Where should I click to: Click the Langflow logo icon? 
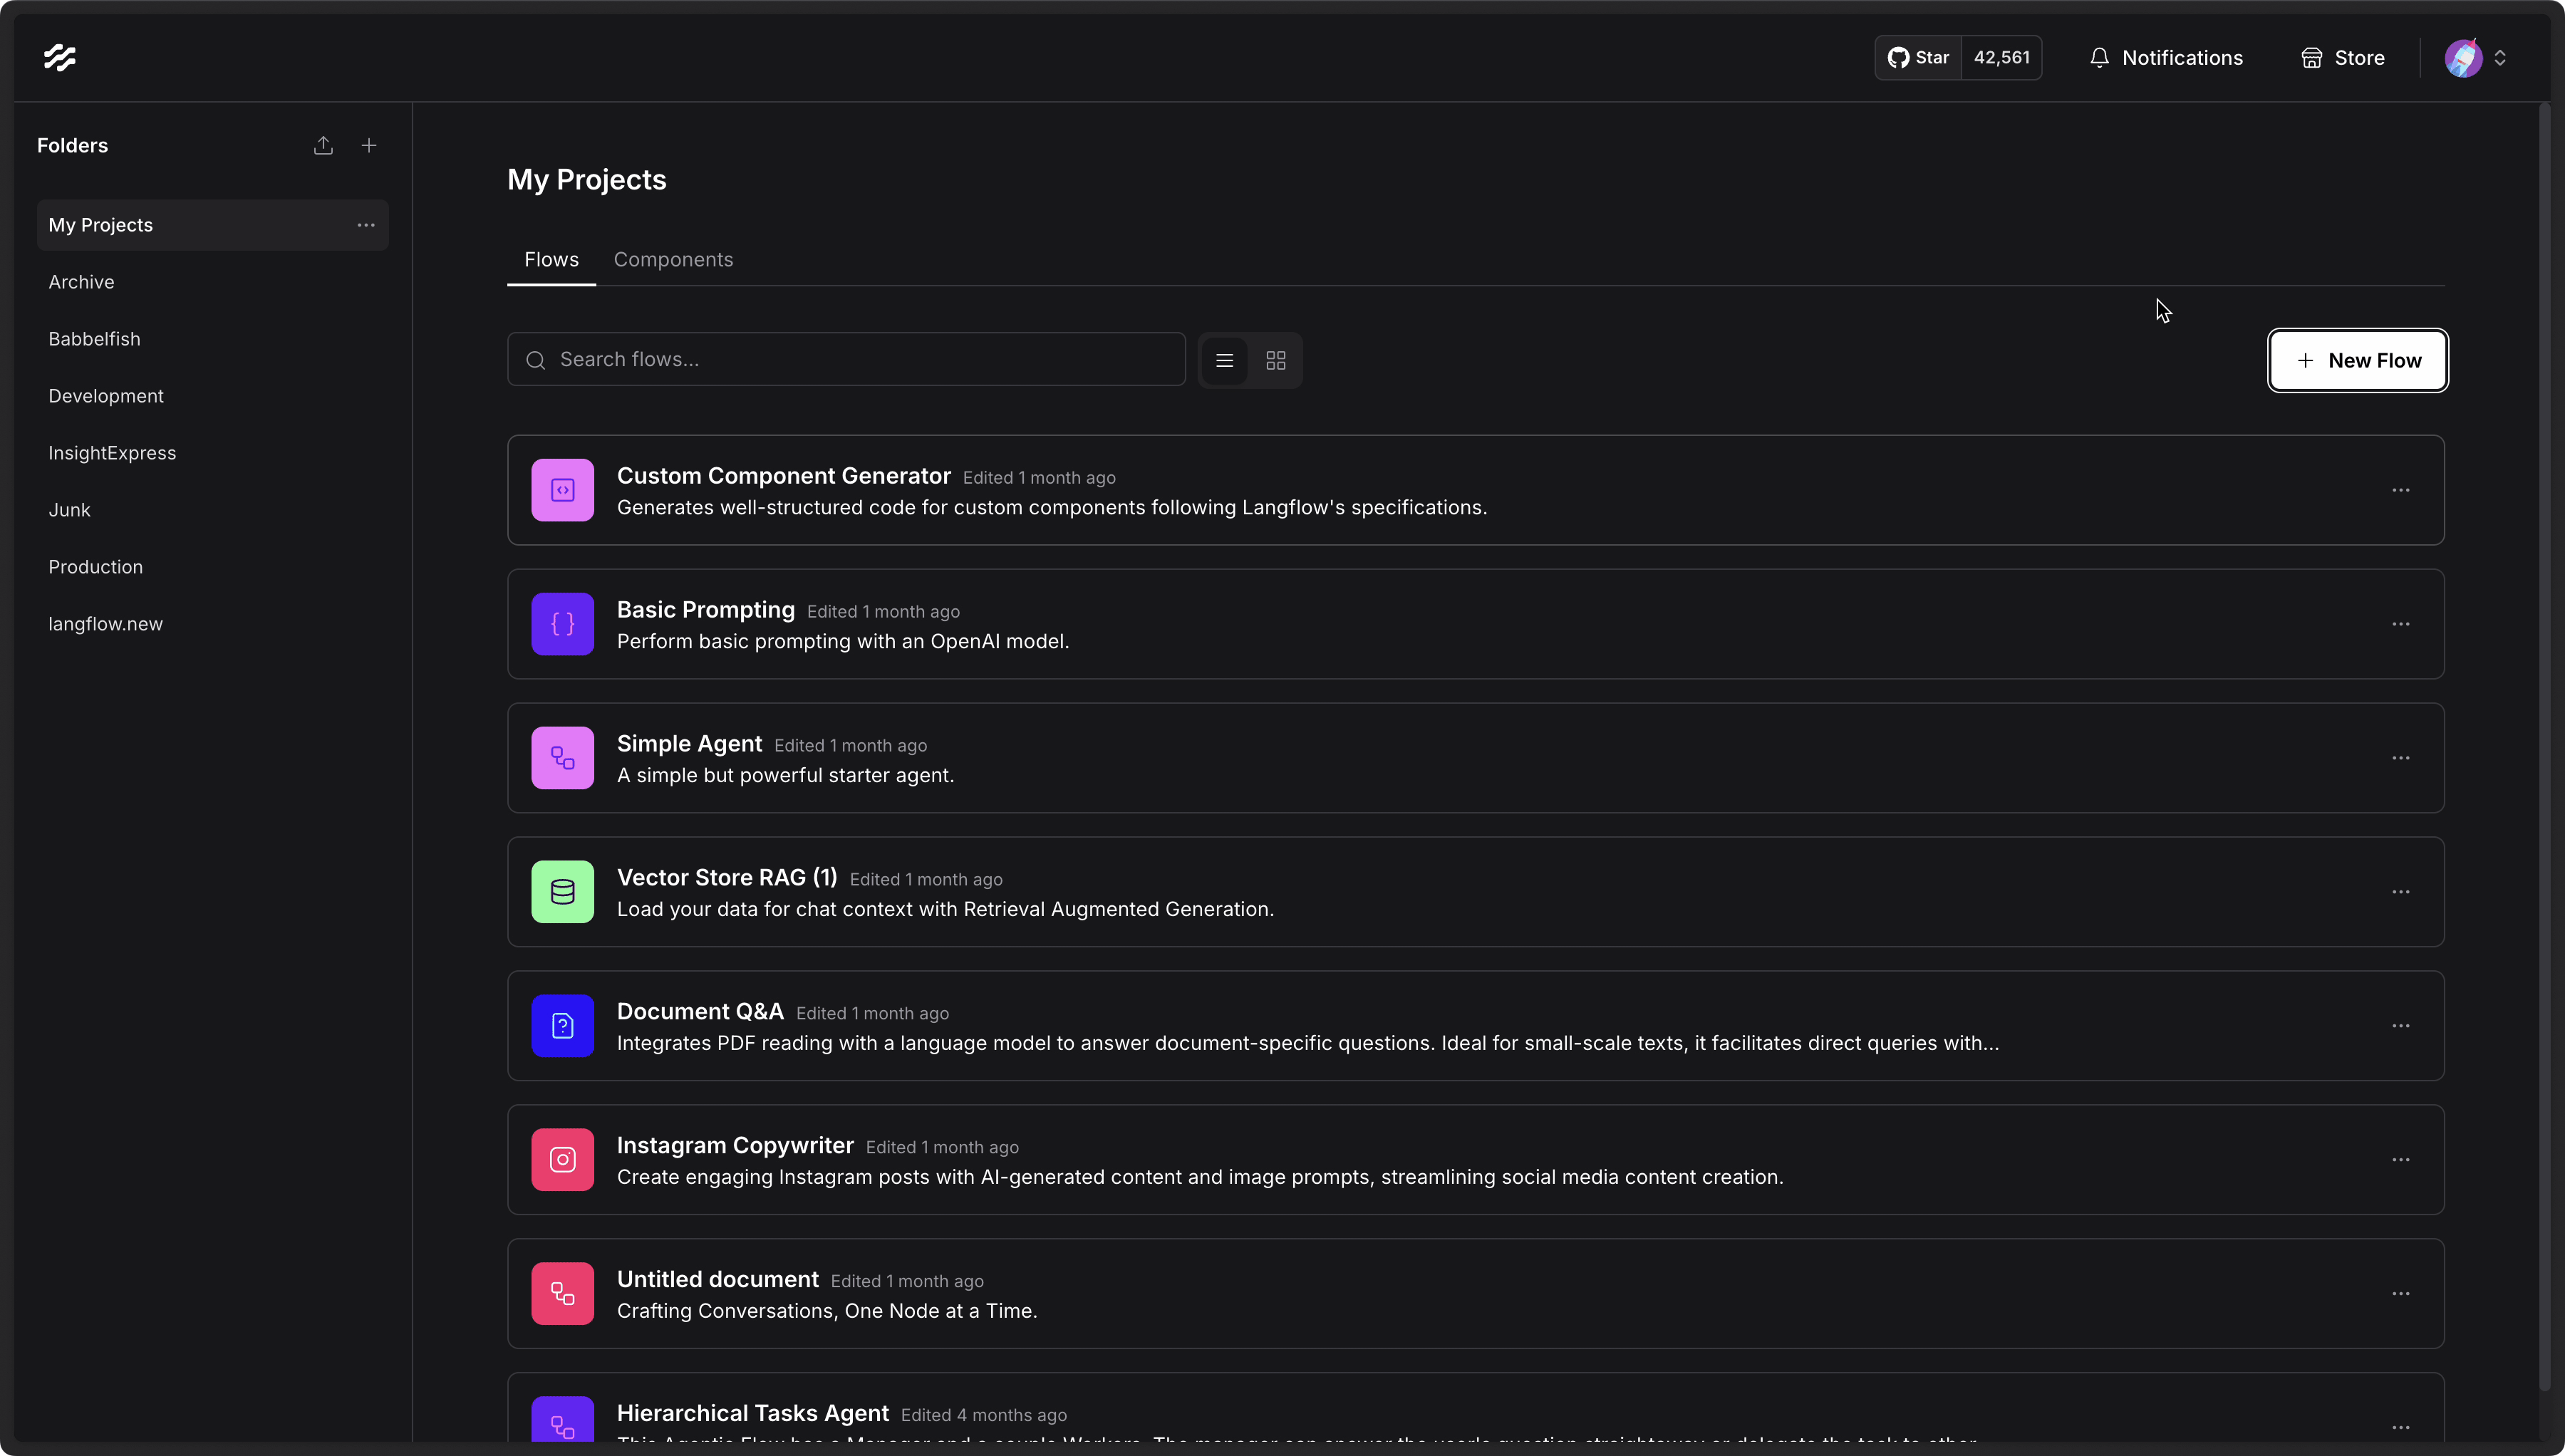pyautogui.click(x=59, y=57)
